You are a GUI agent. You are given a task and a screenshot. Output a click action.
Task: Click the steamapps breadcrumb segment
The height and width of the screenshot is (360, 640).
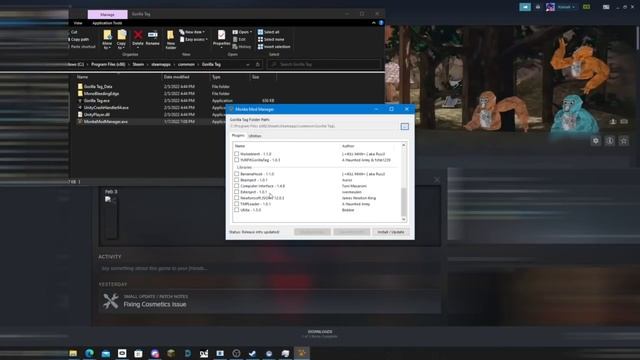pos(161,64)
